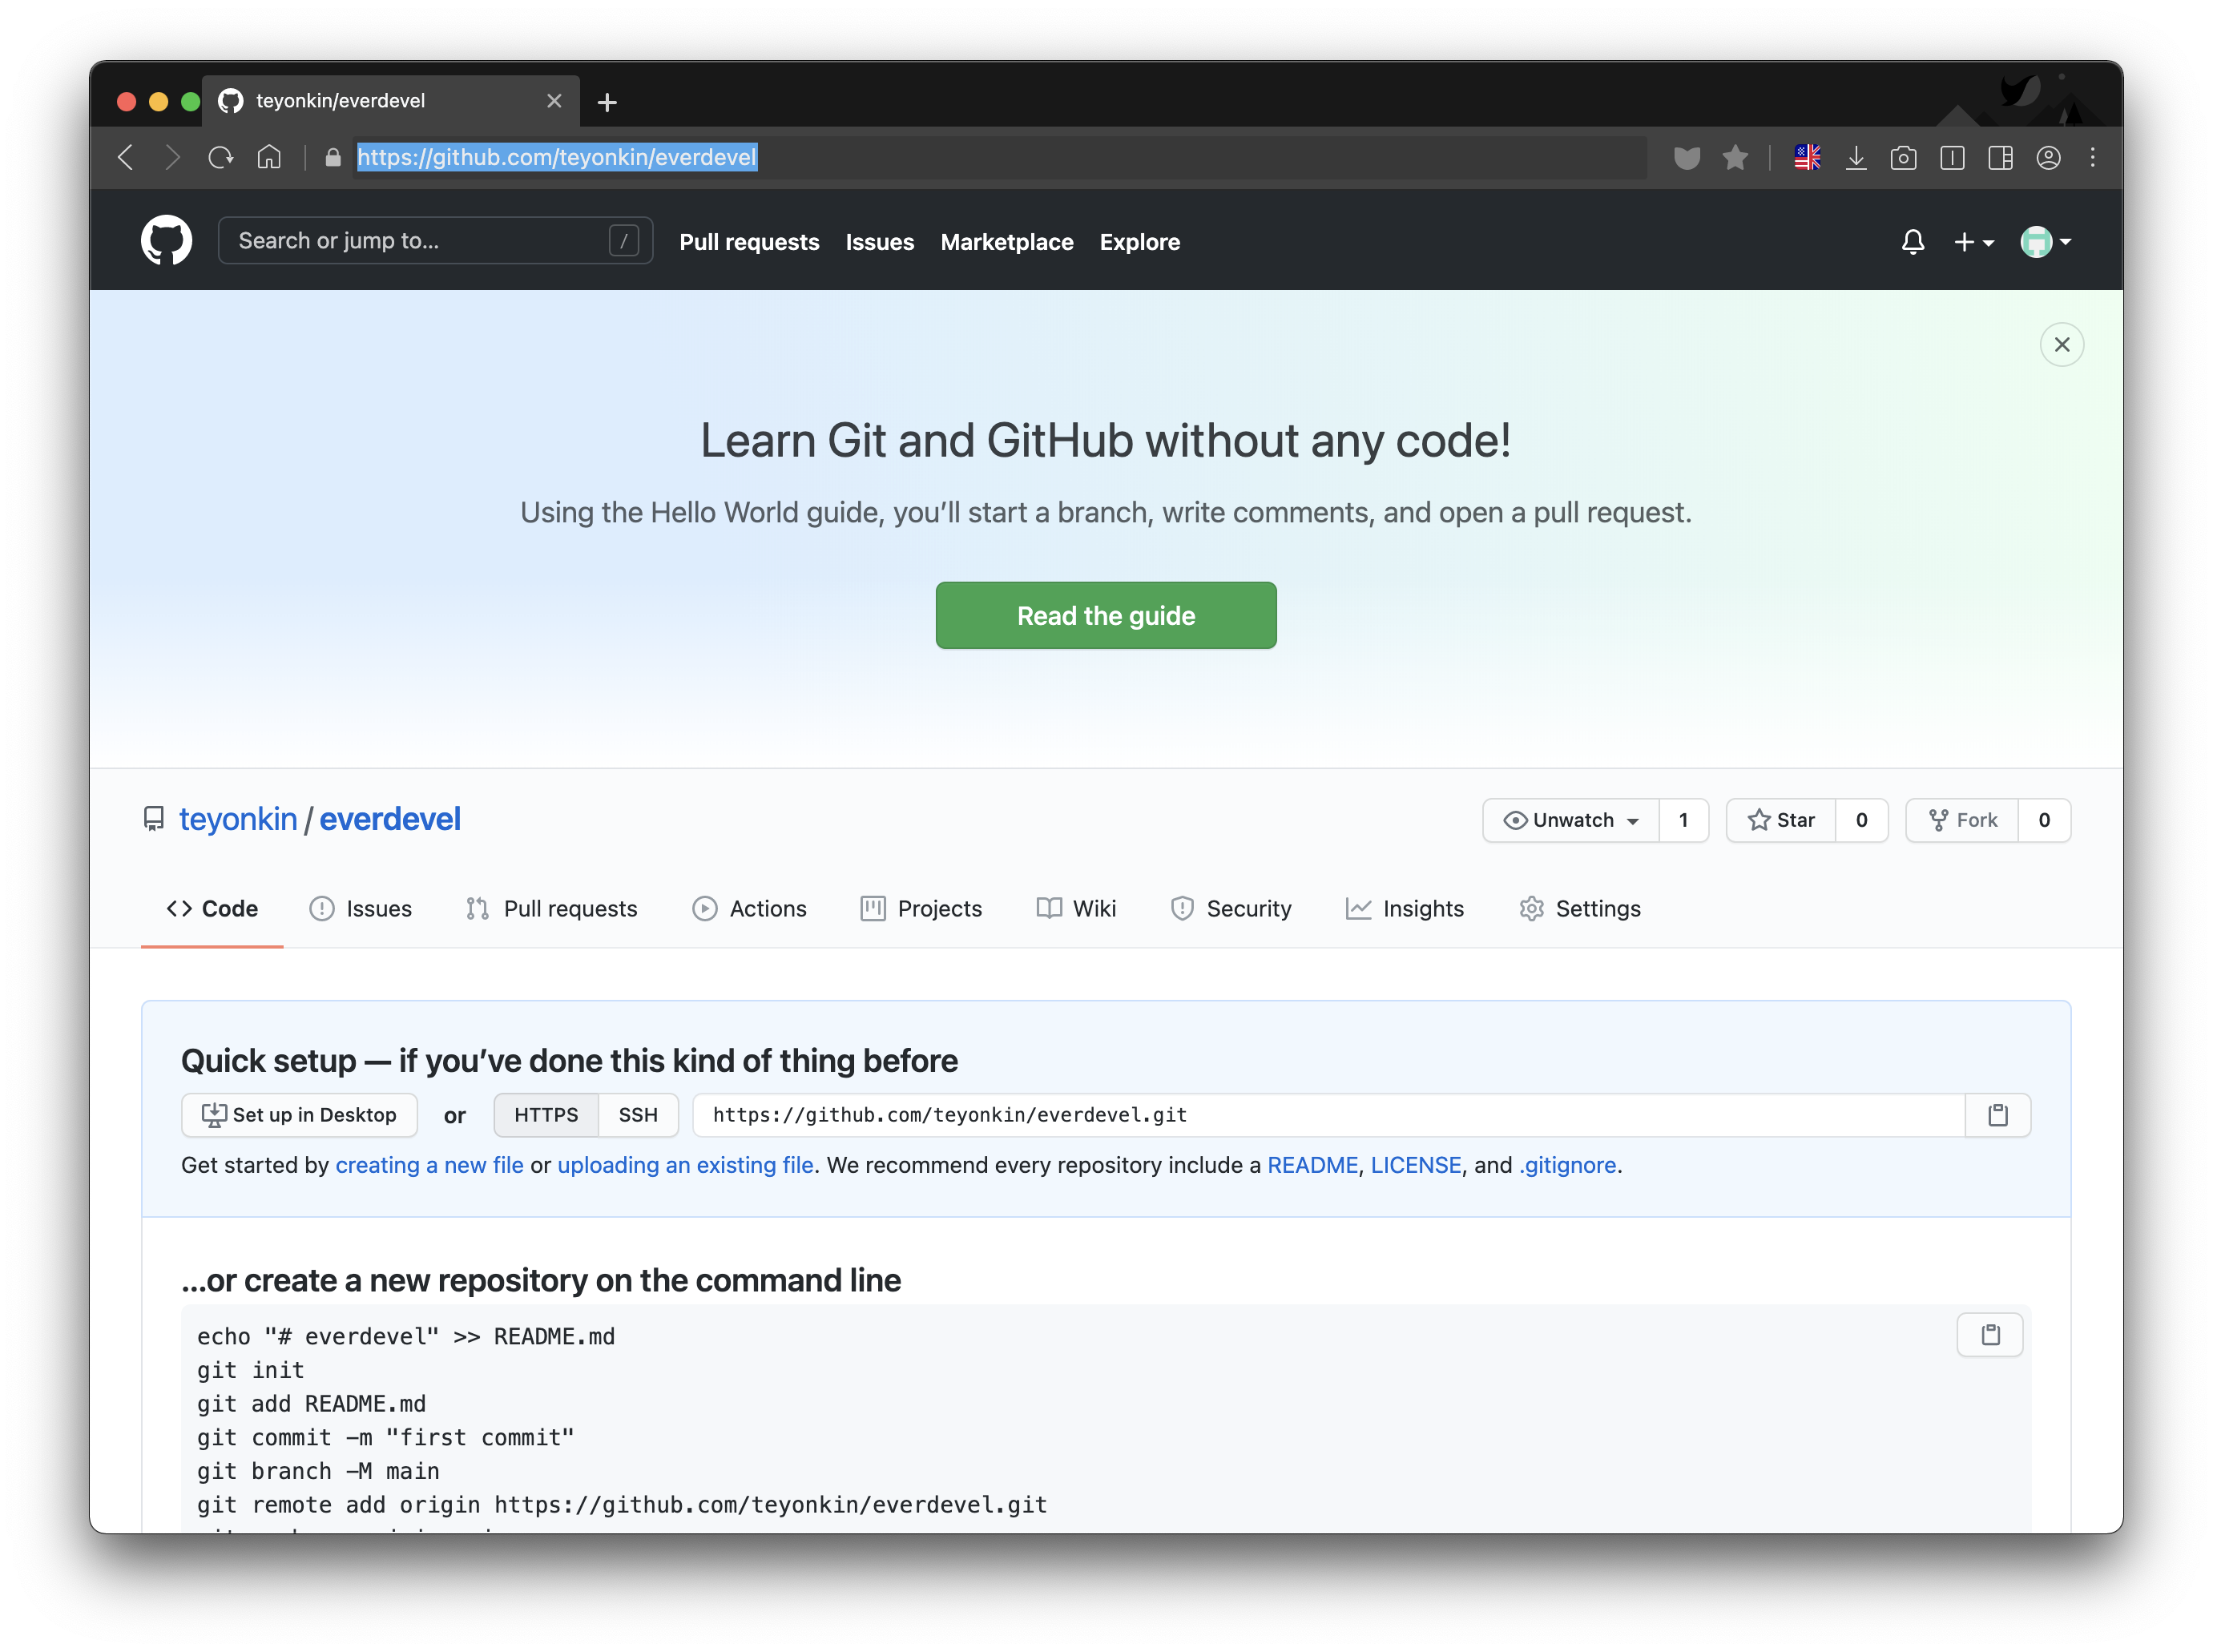This screenshot has width=2213, height=1652.
Task: Open the notifications bell
Action: tap(1912, 242)
